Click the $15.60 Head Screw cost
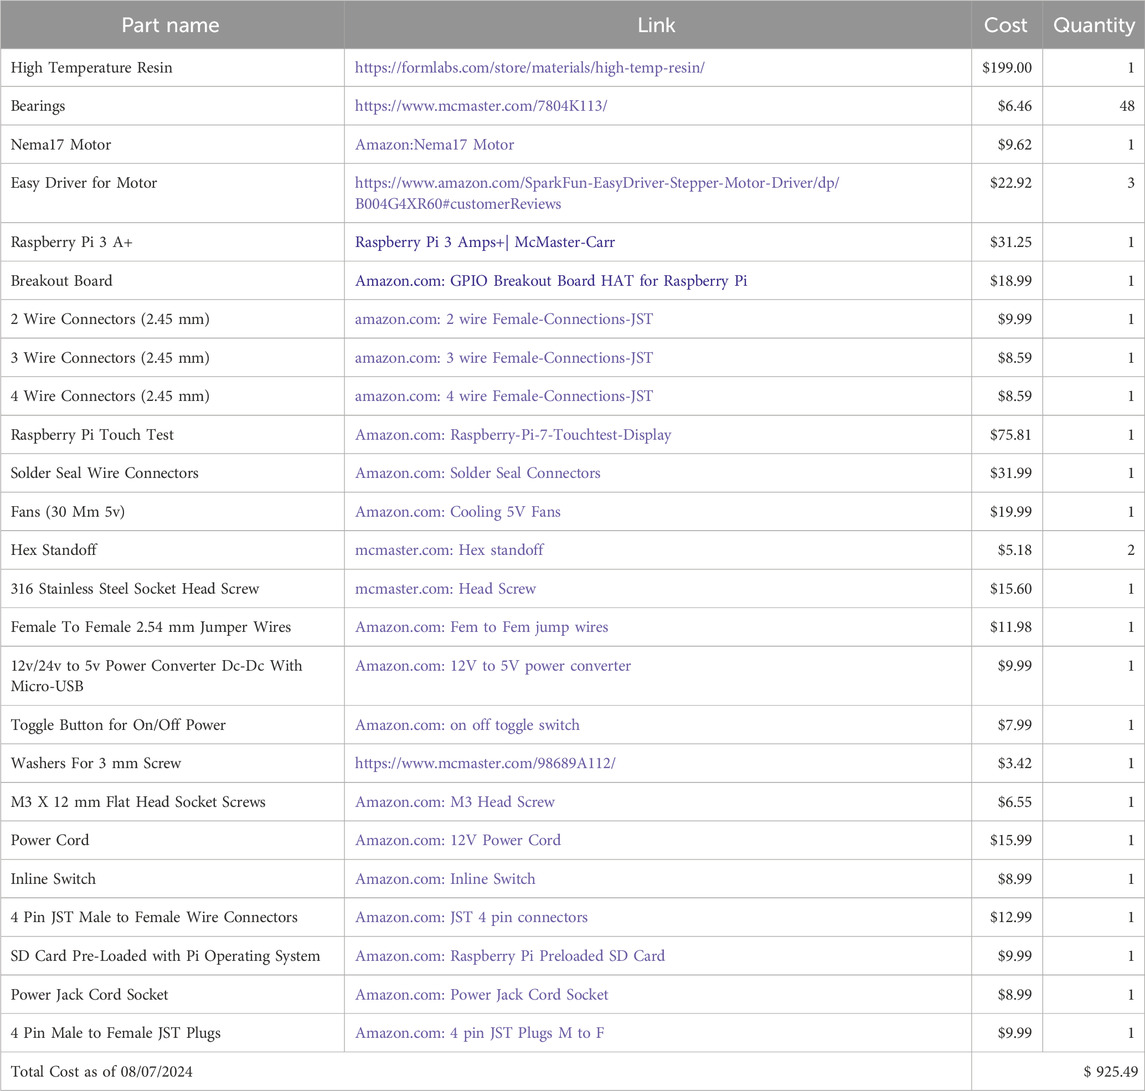Image resolution: width=1145 pixels, height=1091 pixels. coord(1011,589)
